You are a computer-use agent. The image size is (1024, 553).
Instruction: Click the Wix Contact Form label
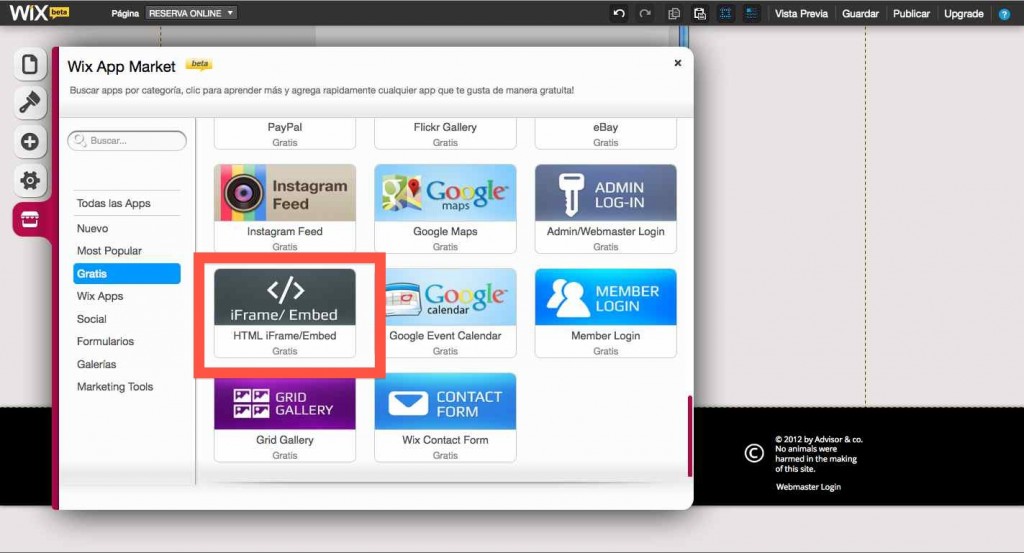click(x=445, y=440)
